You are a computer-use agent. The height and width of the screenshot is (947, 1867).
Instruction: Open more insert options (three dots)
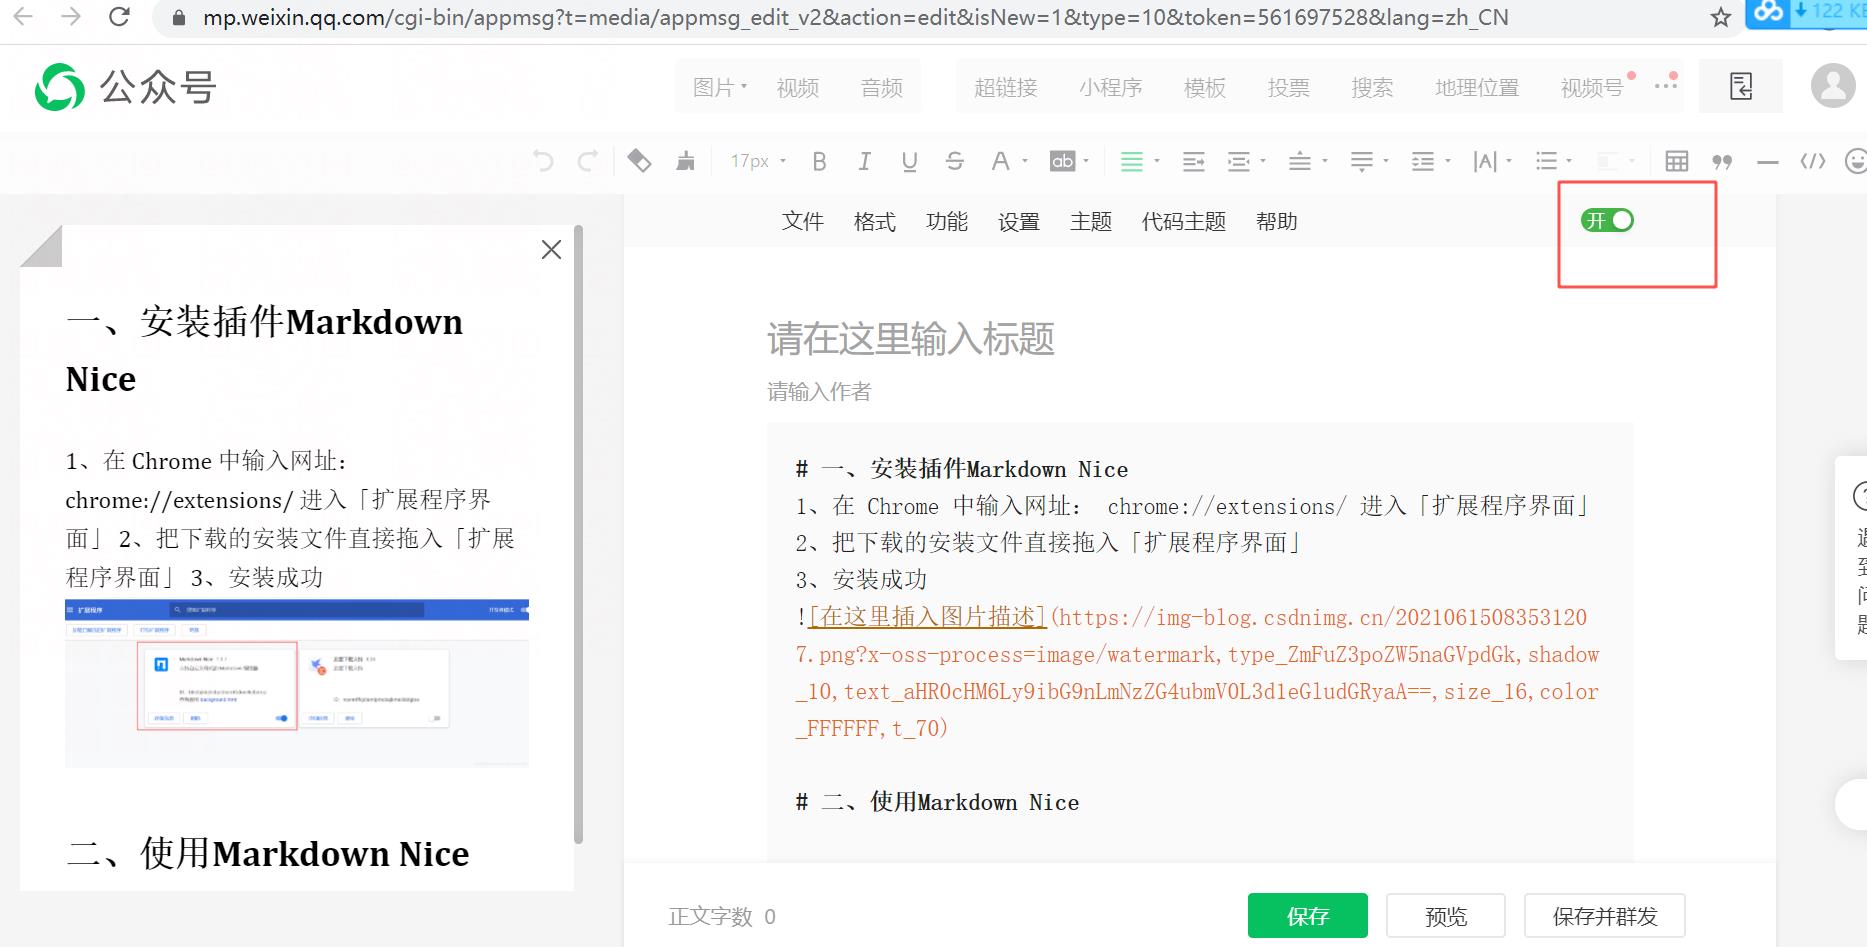(1665, 86)
